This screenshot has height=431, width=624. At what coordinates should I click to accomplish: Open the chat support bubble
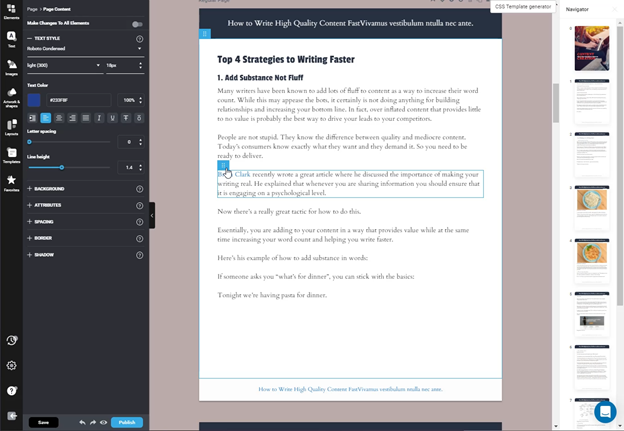pyautogui.click(x=605, y=411)
